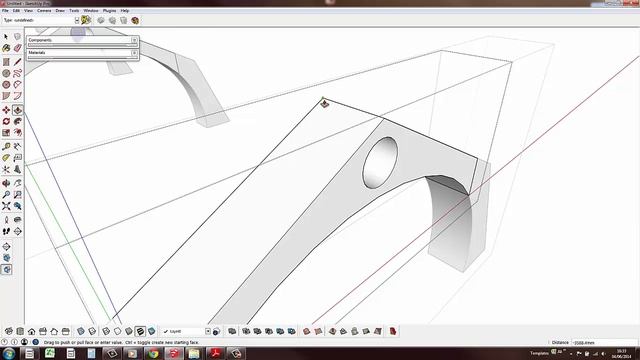Open Excel from the taskbar
640x360 pixels.
point(50,353)
